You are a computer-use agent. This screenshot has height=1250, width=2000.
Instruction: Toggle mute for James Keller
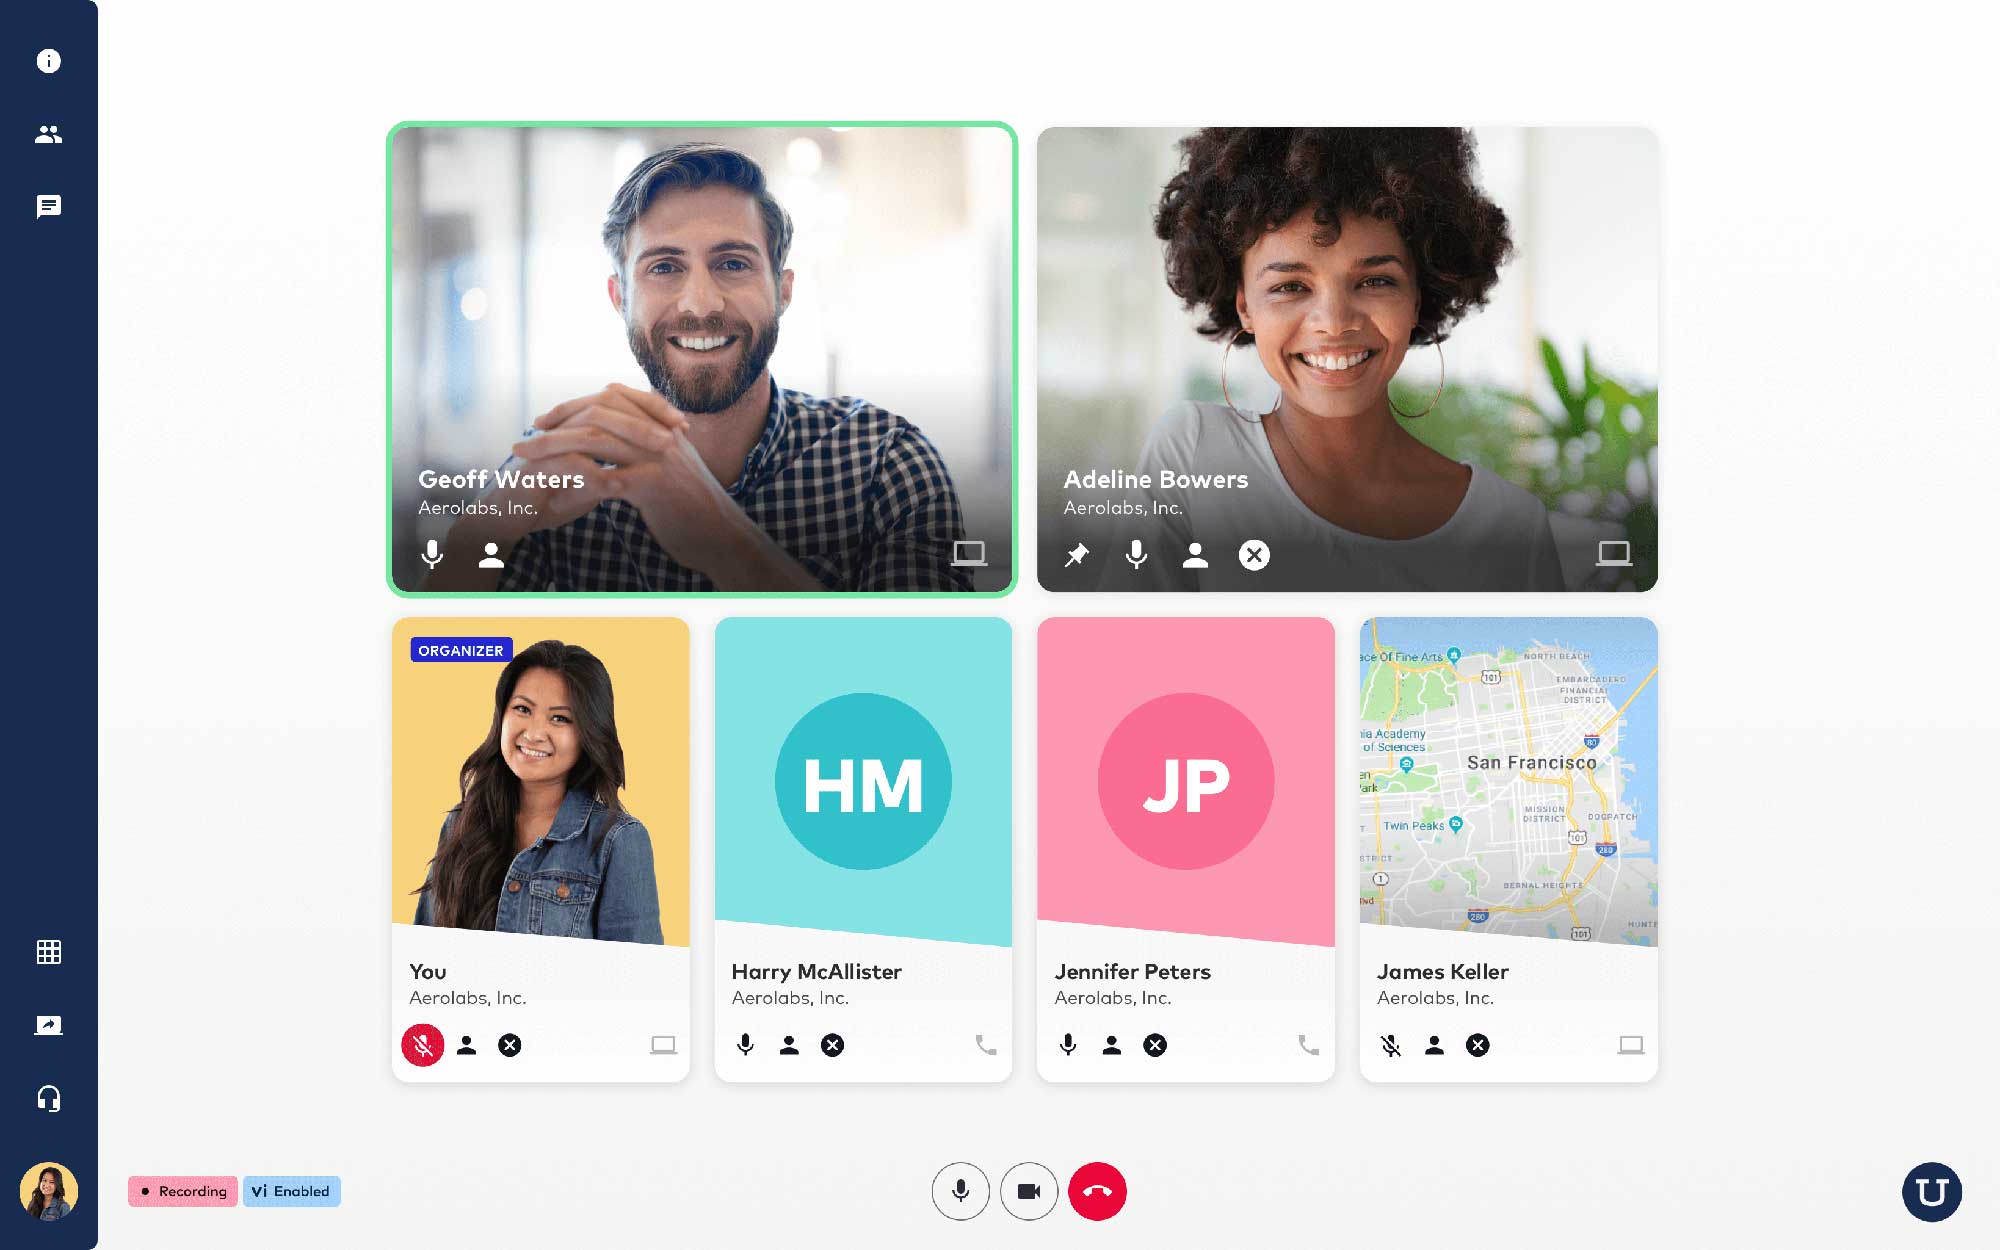[1389, 1046]
